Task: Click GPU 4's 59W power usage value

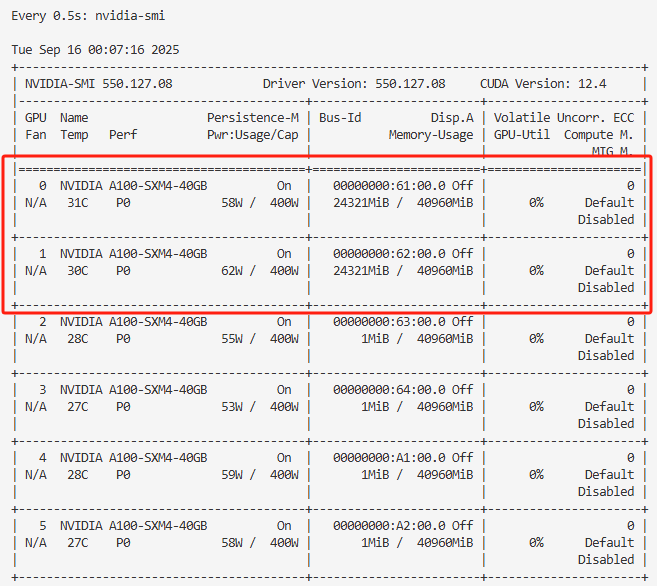Action: 233,474
